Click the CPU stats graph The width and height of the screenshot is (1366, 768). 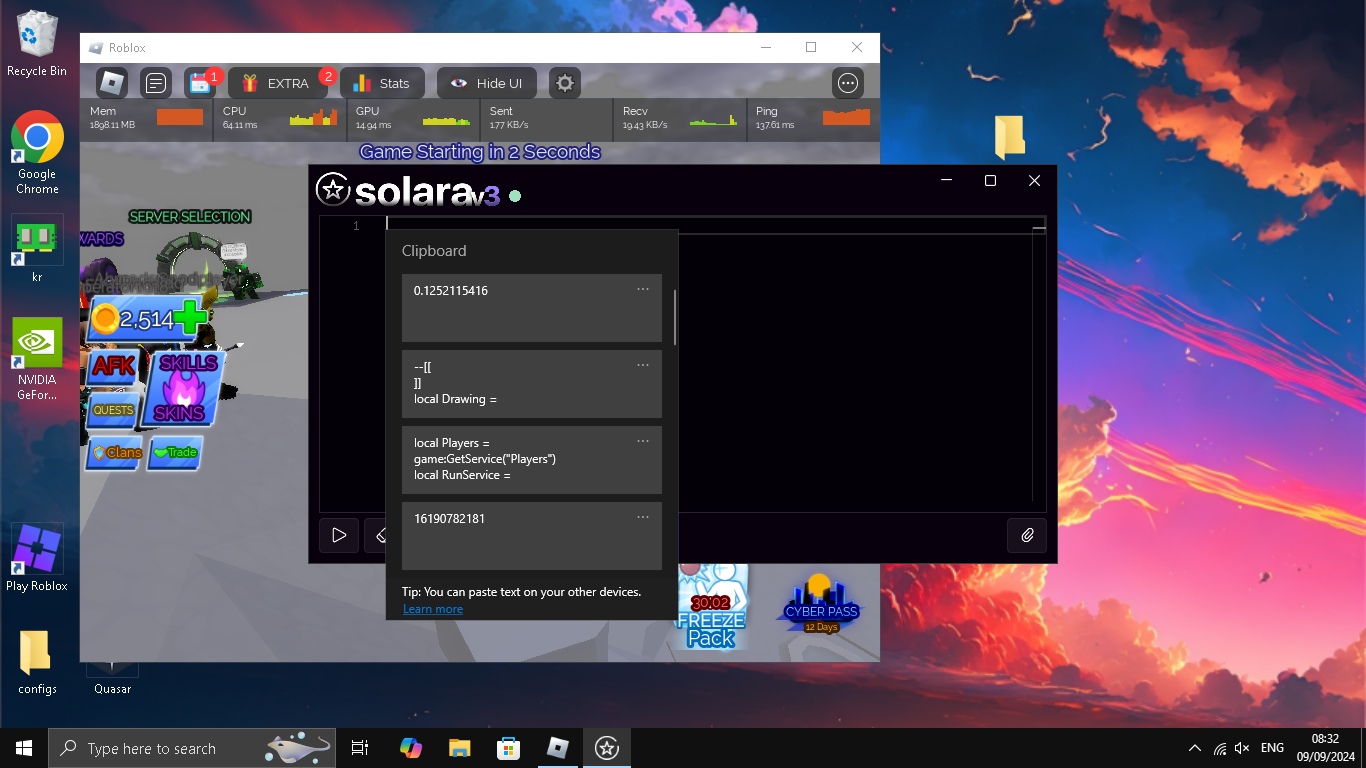(x=313, y=118)
